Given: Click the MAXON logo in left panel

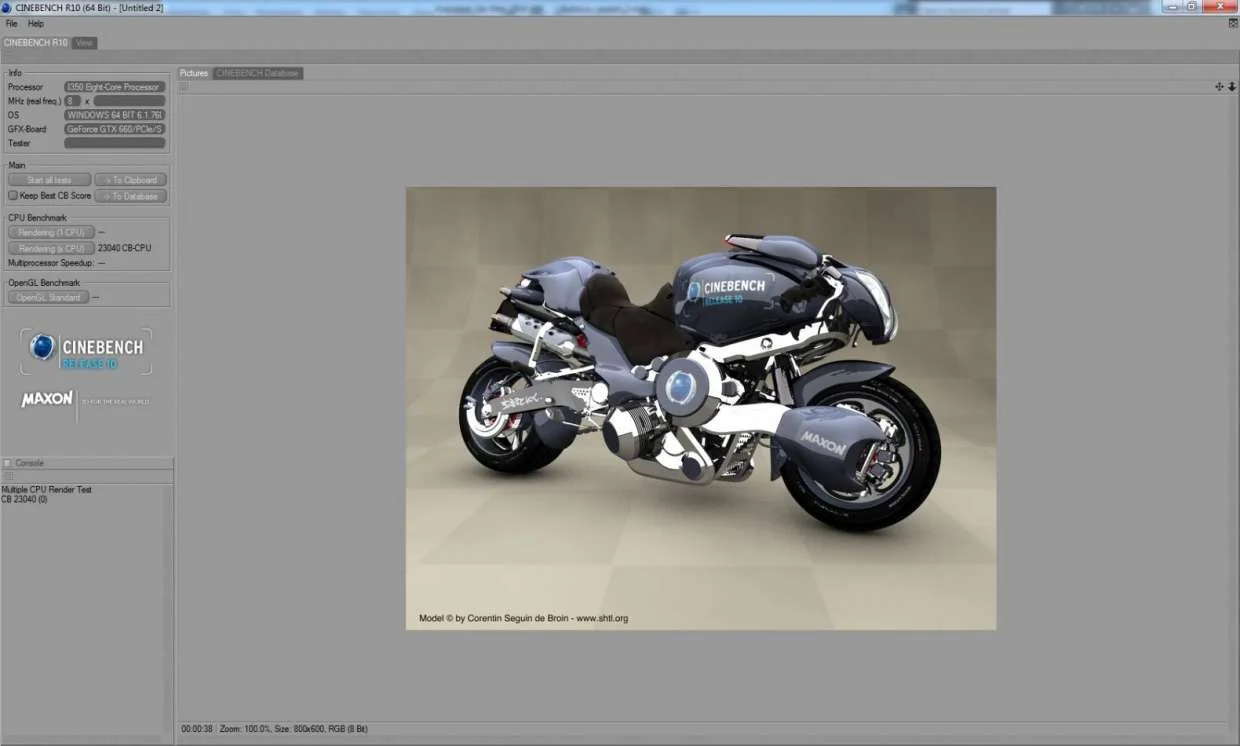Looking at the screenshot, I should click(48, 399).
